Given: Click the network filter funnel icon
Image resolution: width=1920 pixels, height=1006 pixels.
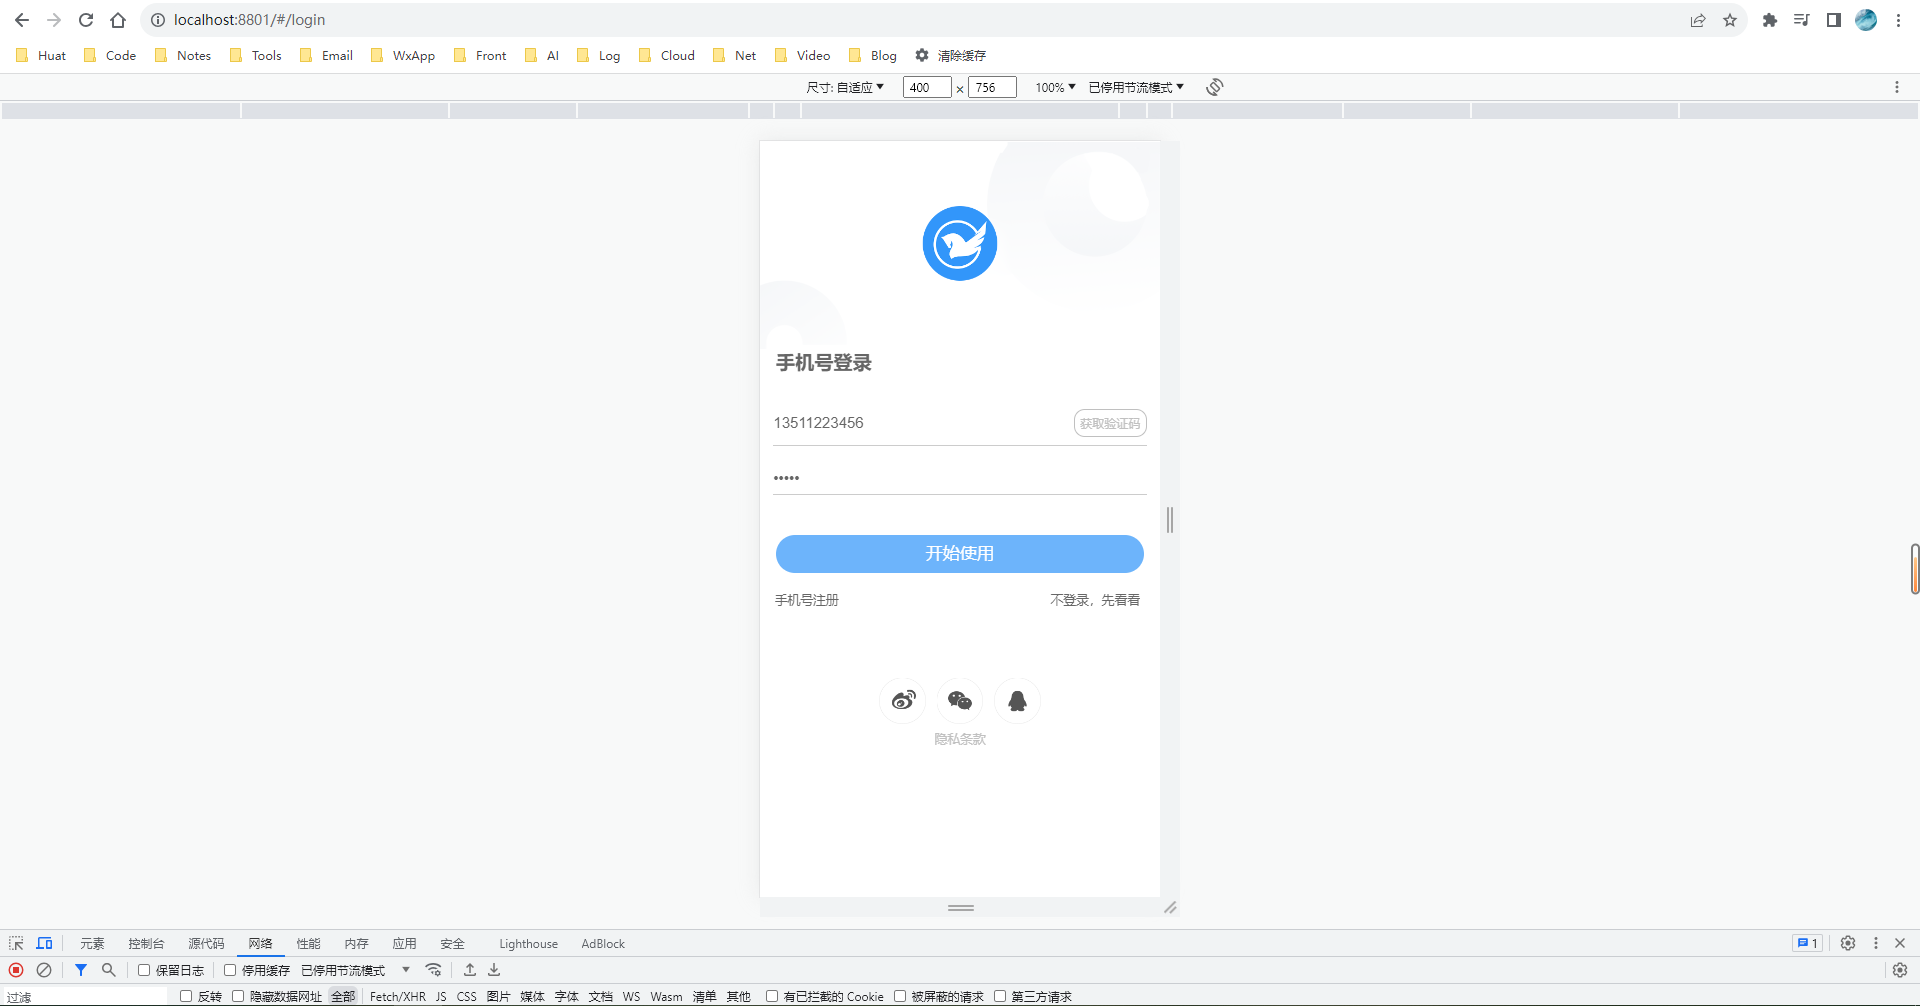Looking at the screenshot, I should (x=81, y=970).
